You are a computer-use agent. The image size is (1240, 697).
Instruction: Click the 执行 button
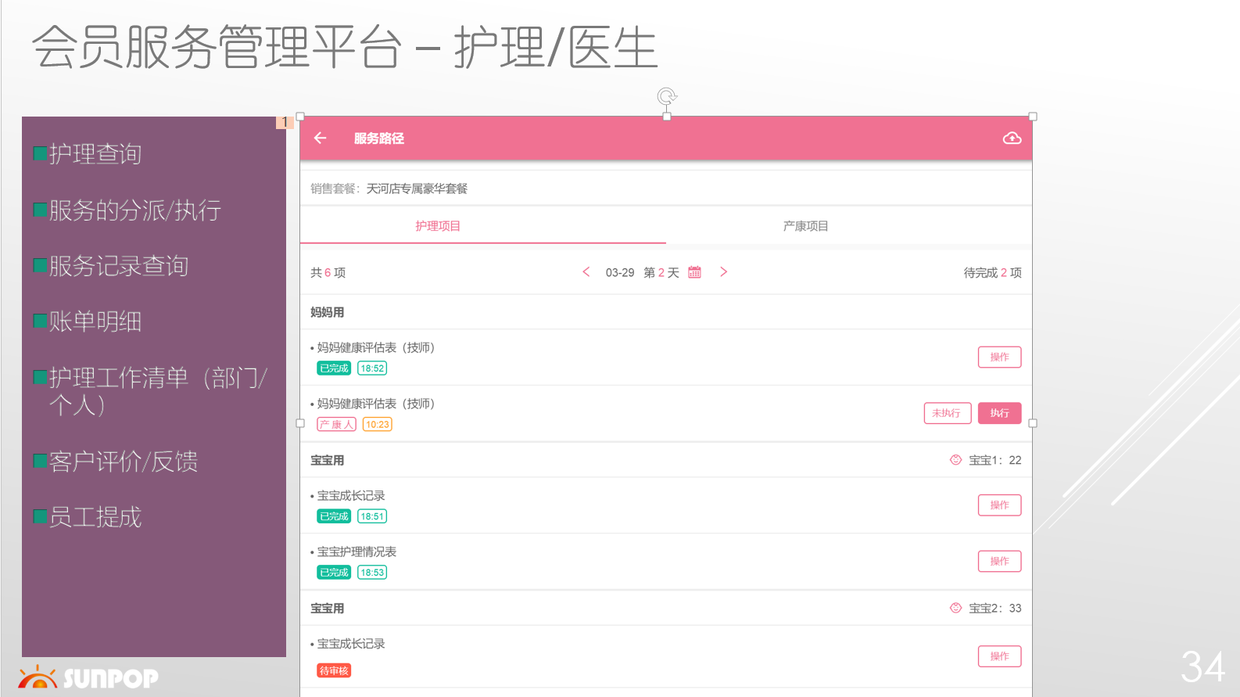(999, 413)
